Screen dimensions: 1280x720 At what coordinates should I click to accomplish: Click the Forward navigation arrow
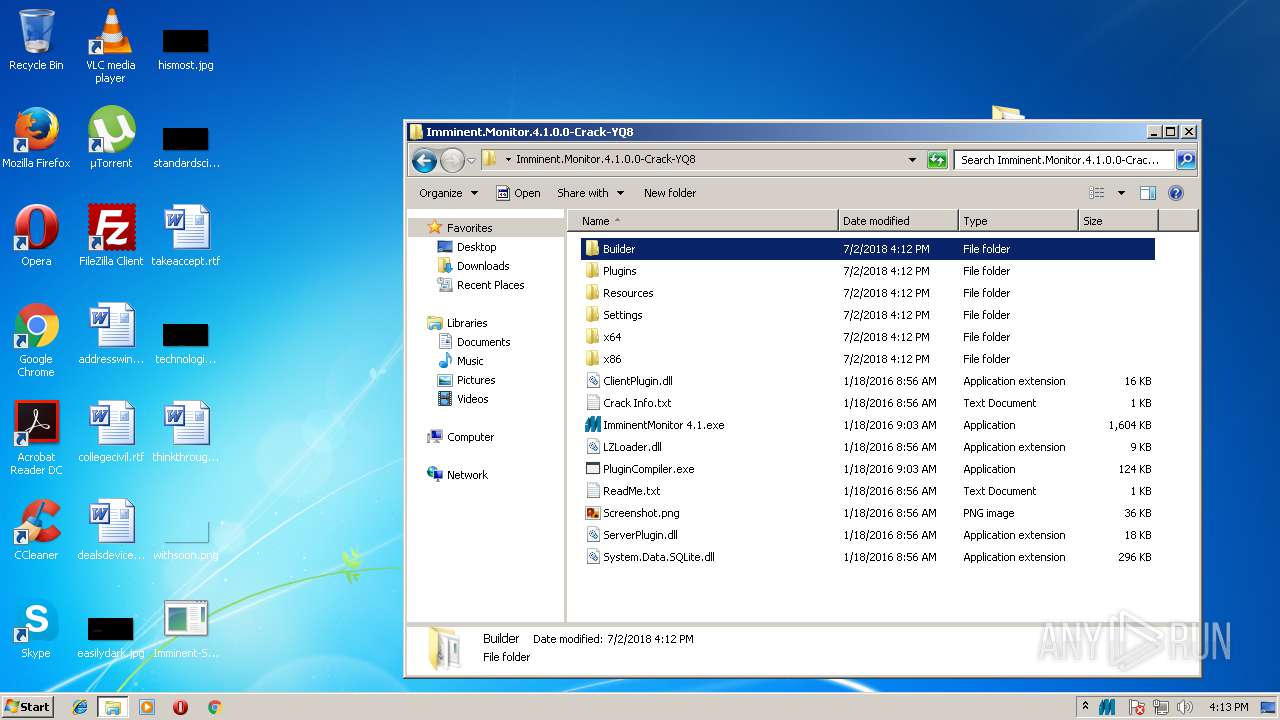(x=452, y=160)
